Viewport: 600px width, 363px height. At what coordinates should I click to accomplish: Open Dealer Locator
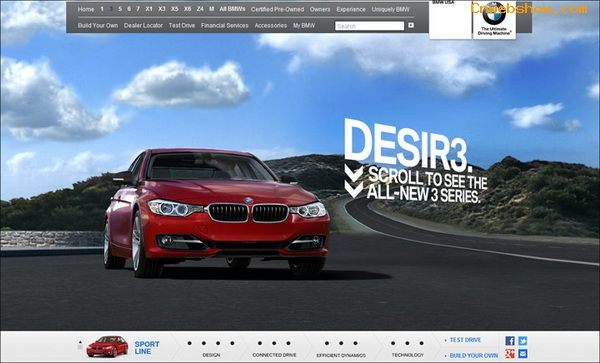[x=143, y=25]
